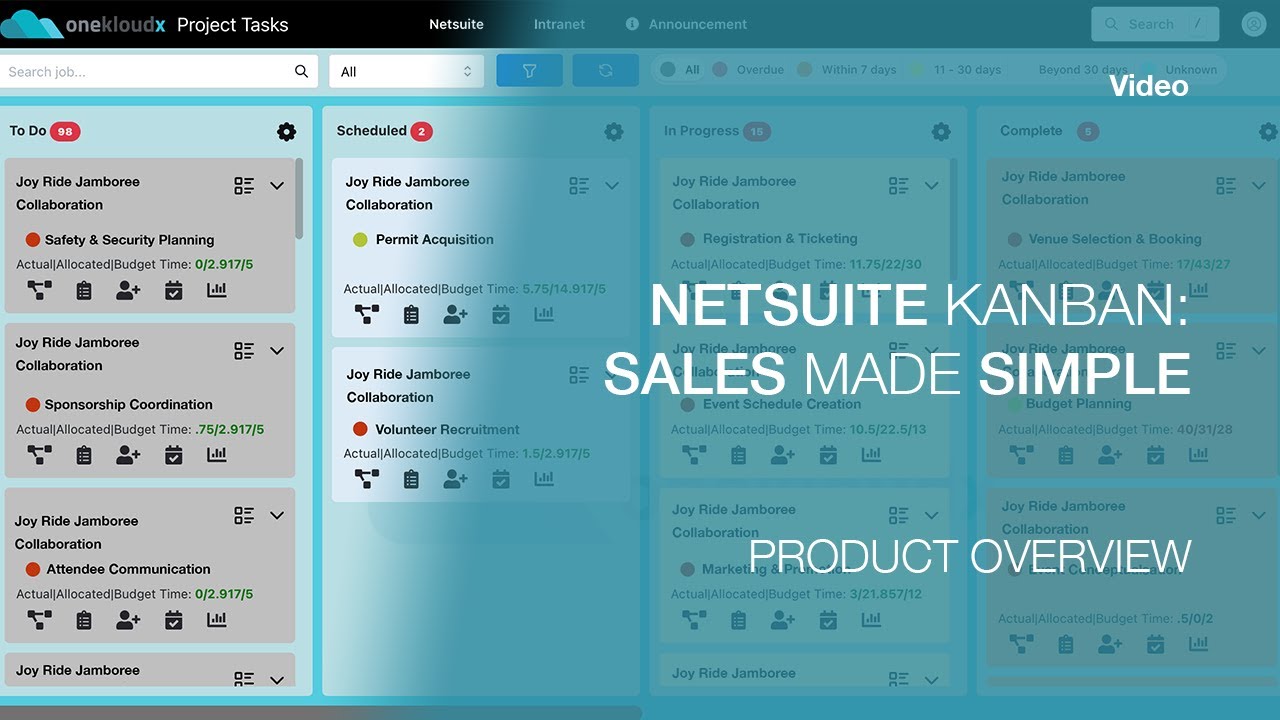This screenshot has height=720, width=1280.
Task: Click add-person icon on Safety & Security Planning
Action: 128,290
